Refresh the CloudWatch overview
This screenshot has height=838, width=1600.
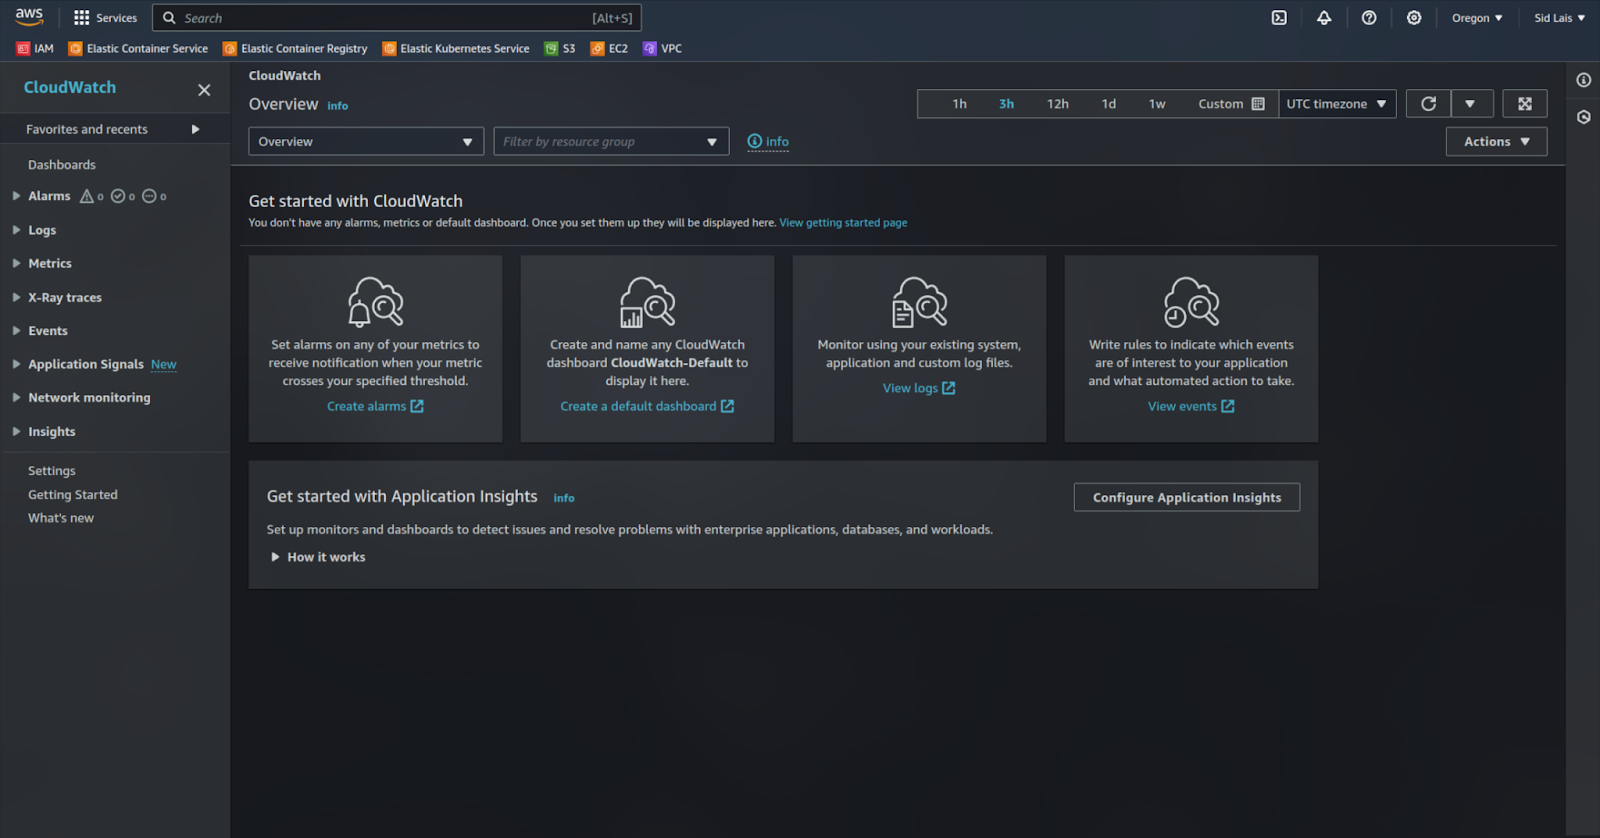pos(1428,104)
